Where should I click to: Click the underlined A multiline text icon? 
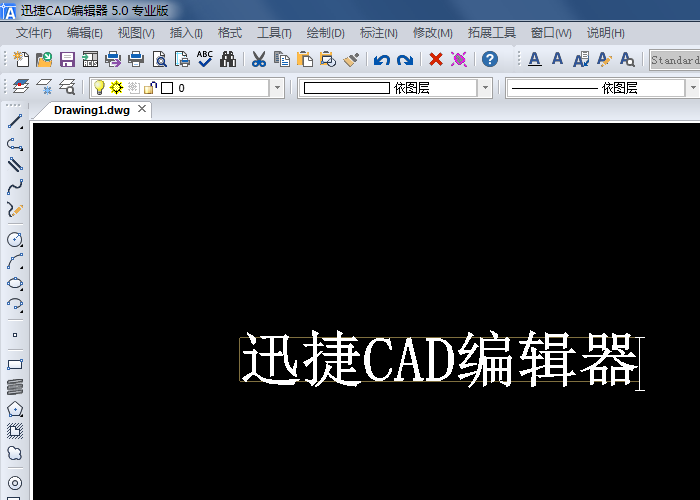point(534,59)
